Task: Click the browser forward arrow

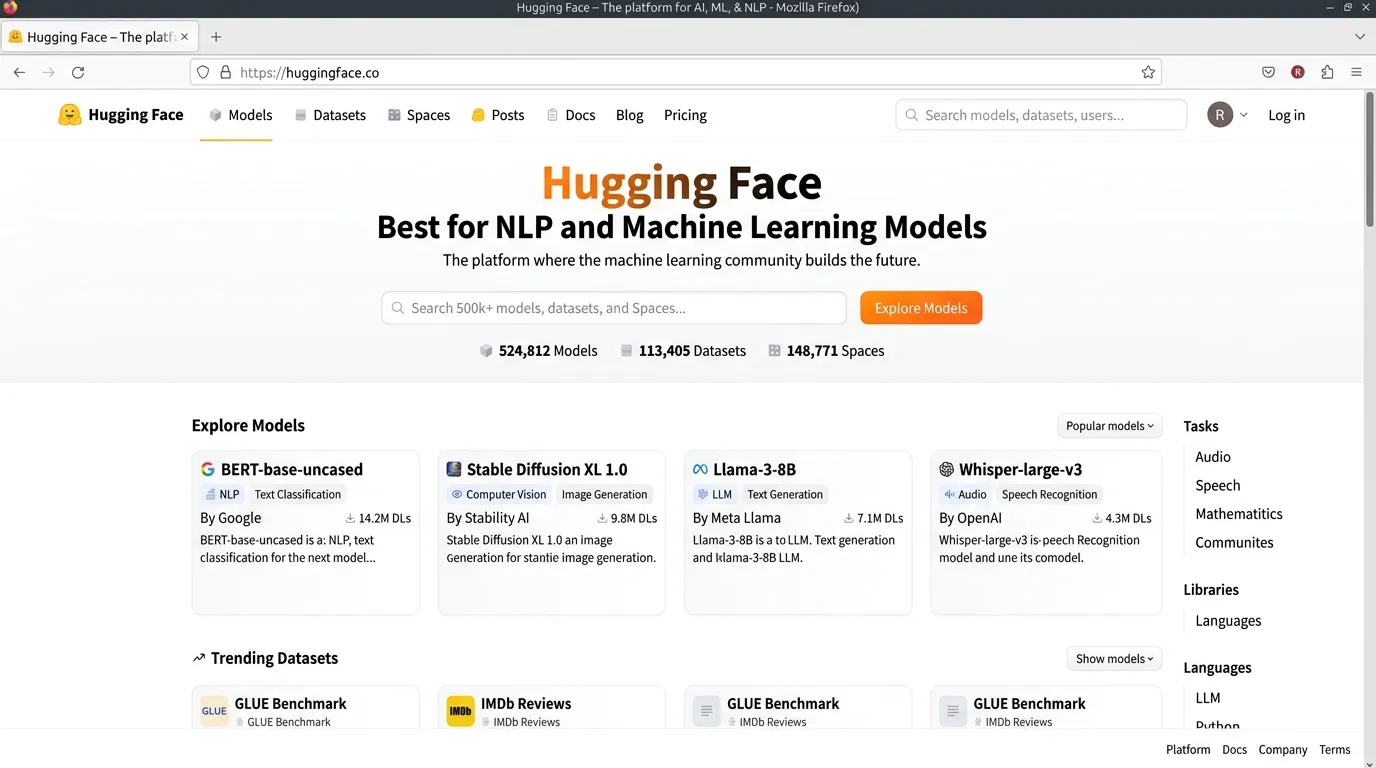Action: click(x=48, y=72)
